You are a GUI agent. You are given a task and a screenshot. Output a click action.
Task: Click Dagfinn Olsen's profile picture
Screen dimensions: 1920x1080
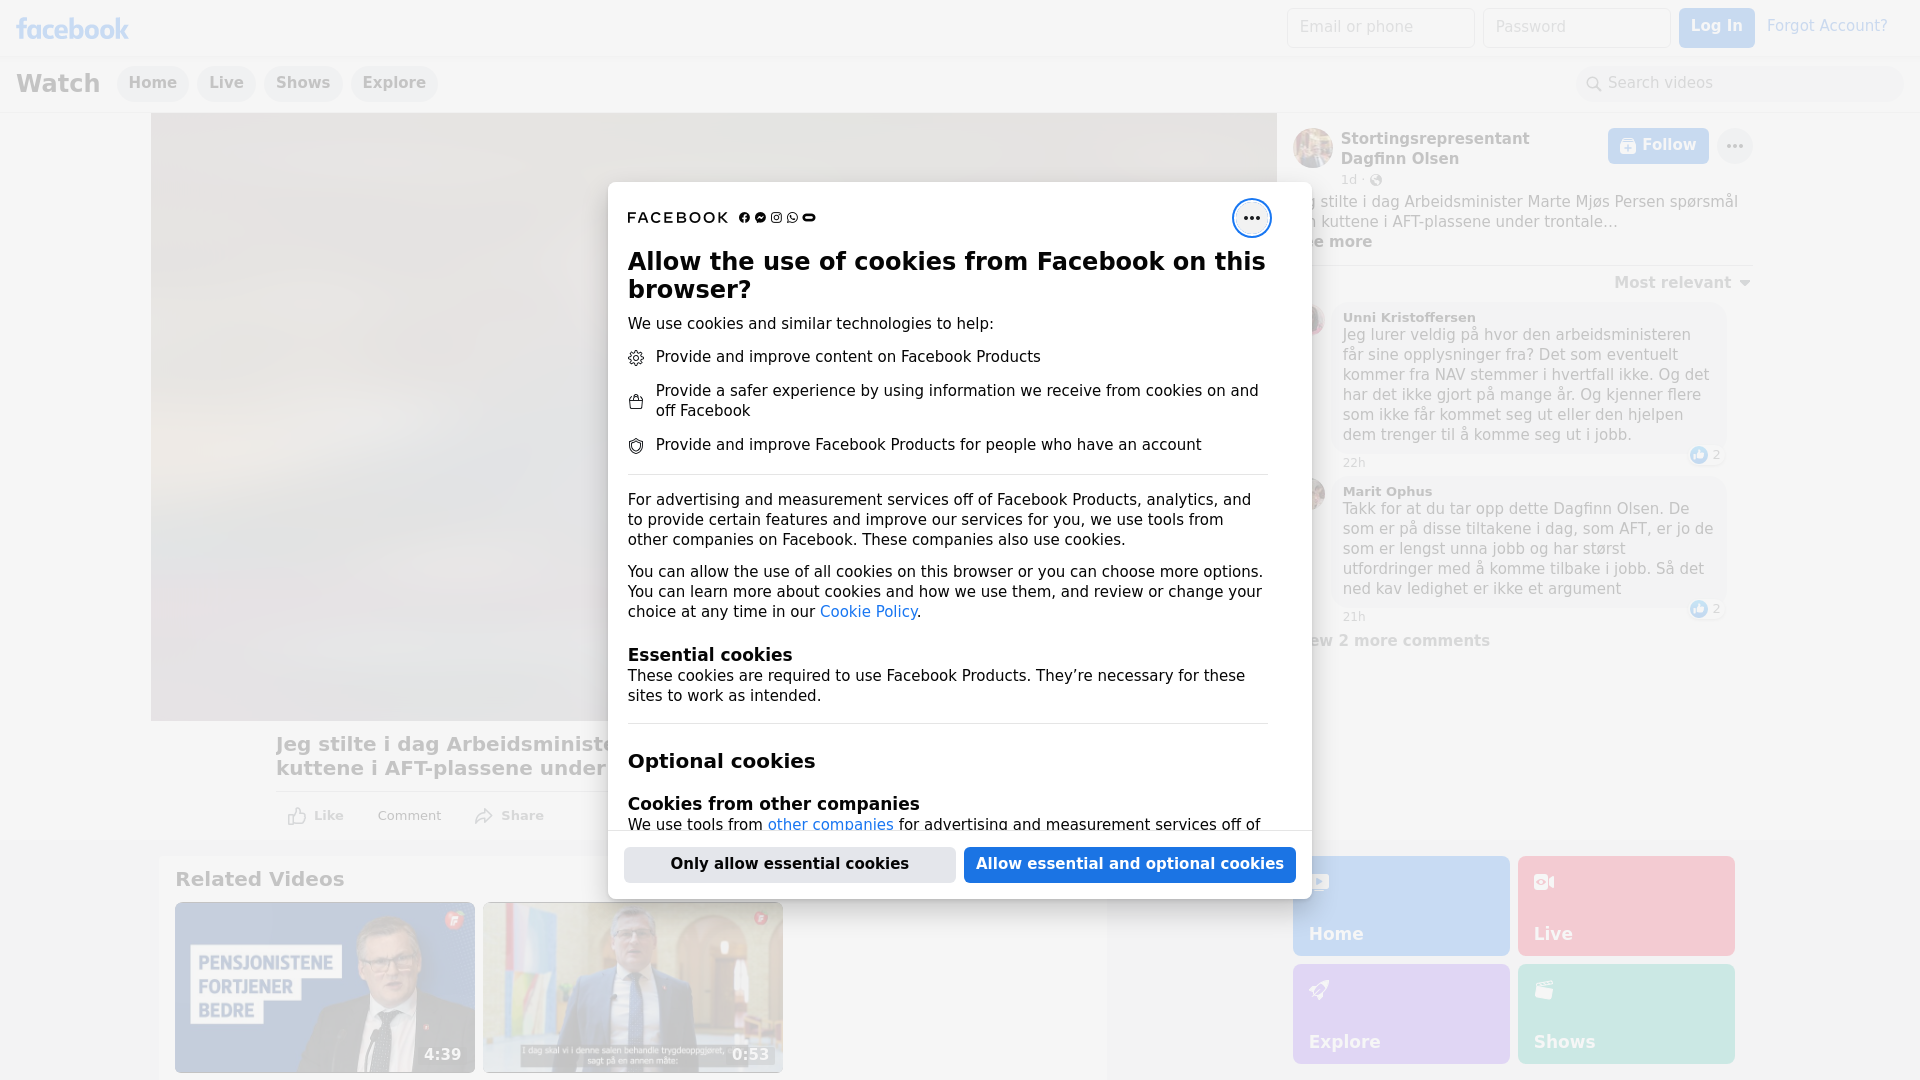(x=1312, y=148)
